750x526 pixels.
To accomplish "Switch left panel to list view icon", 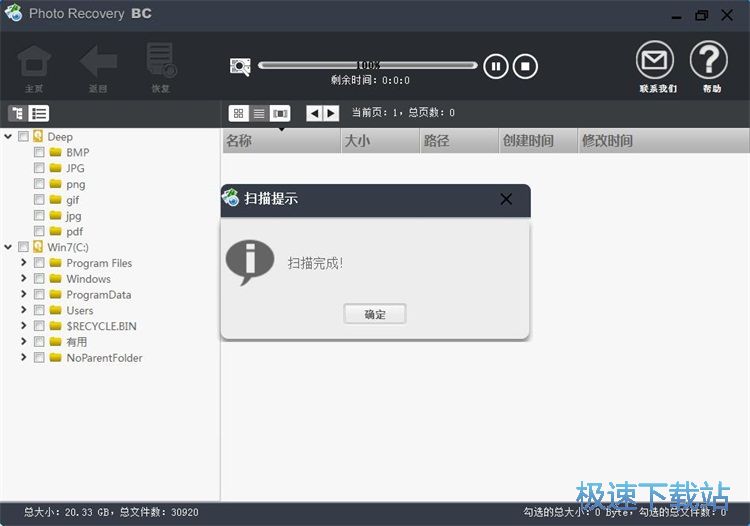I will [39, 113].
